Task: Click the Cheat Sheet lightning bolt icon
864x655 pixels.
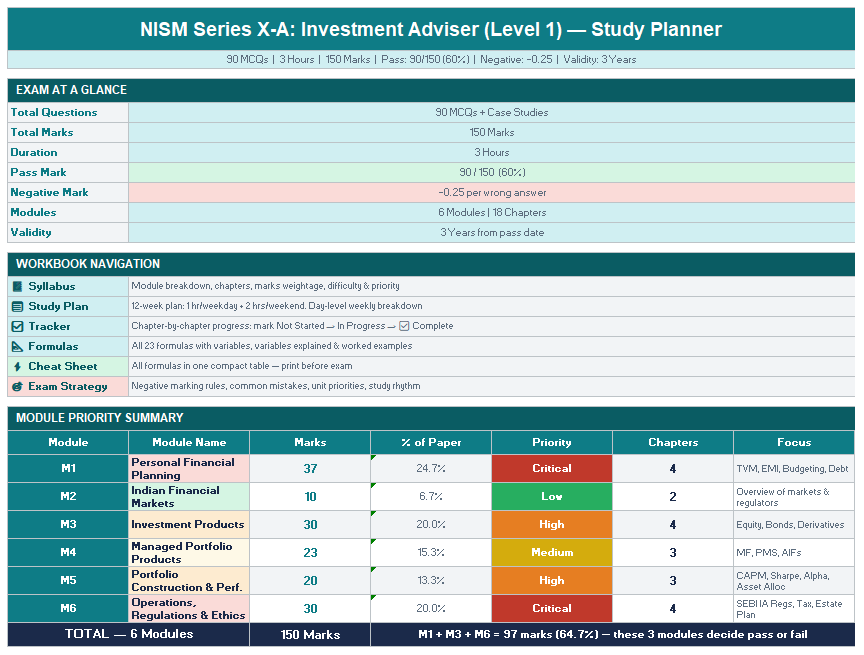Action: coord(18,366)
